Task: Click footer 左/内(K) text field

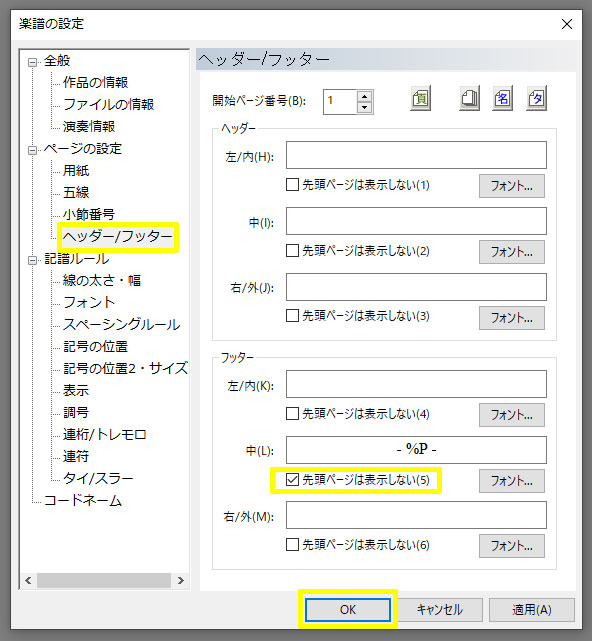Action: point(416,384)
